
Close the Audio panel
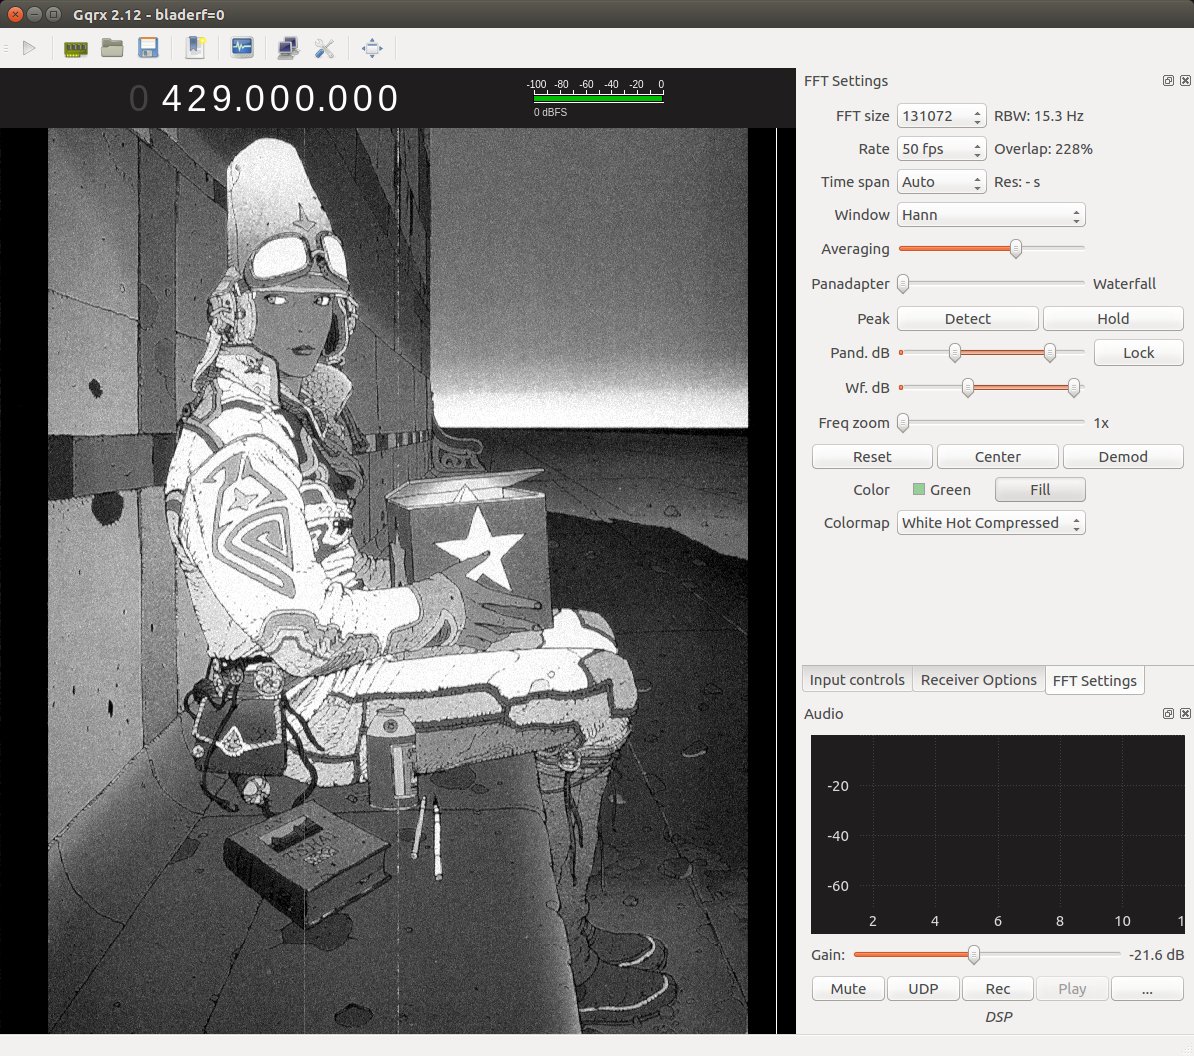(1185, 713)
